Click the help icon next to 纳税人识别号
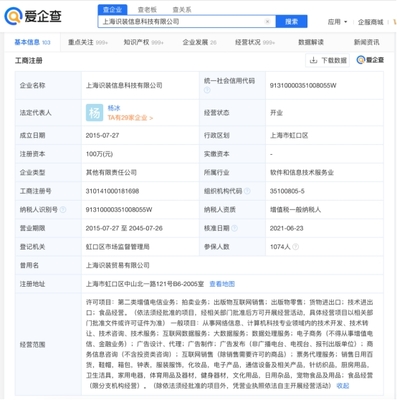 pyautogui.click(x=63, y=210)
